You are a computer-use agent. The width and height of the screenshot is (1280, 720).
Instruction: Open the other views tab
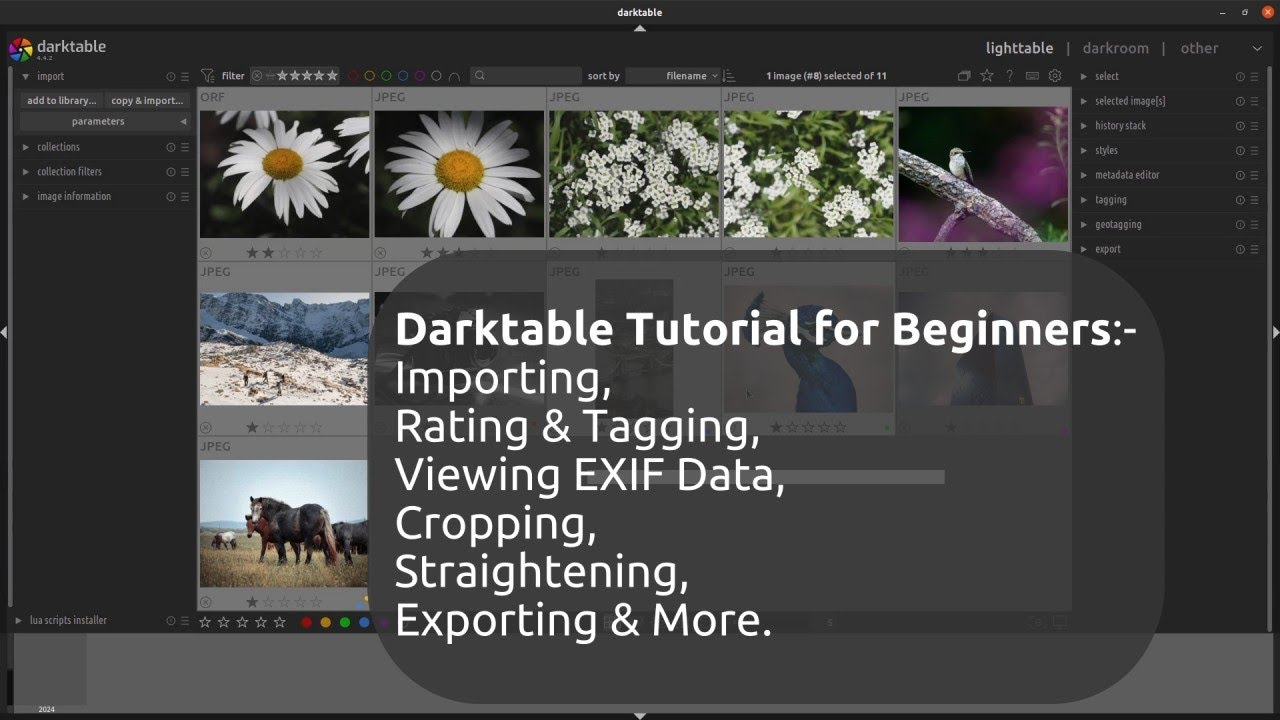coord(1199,48)
